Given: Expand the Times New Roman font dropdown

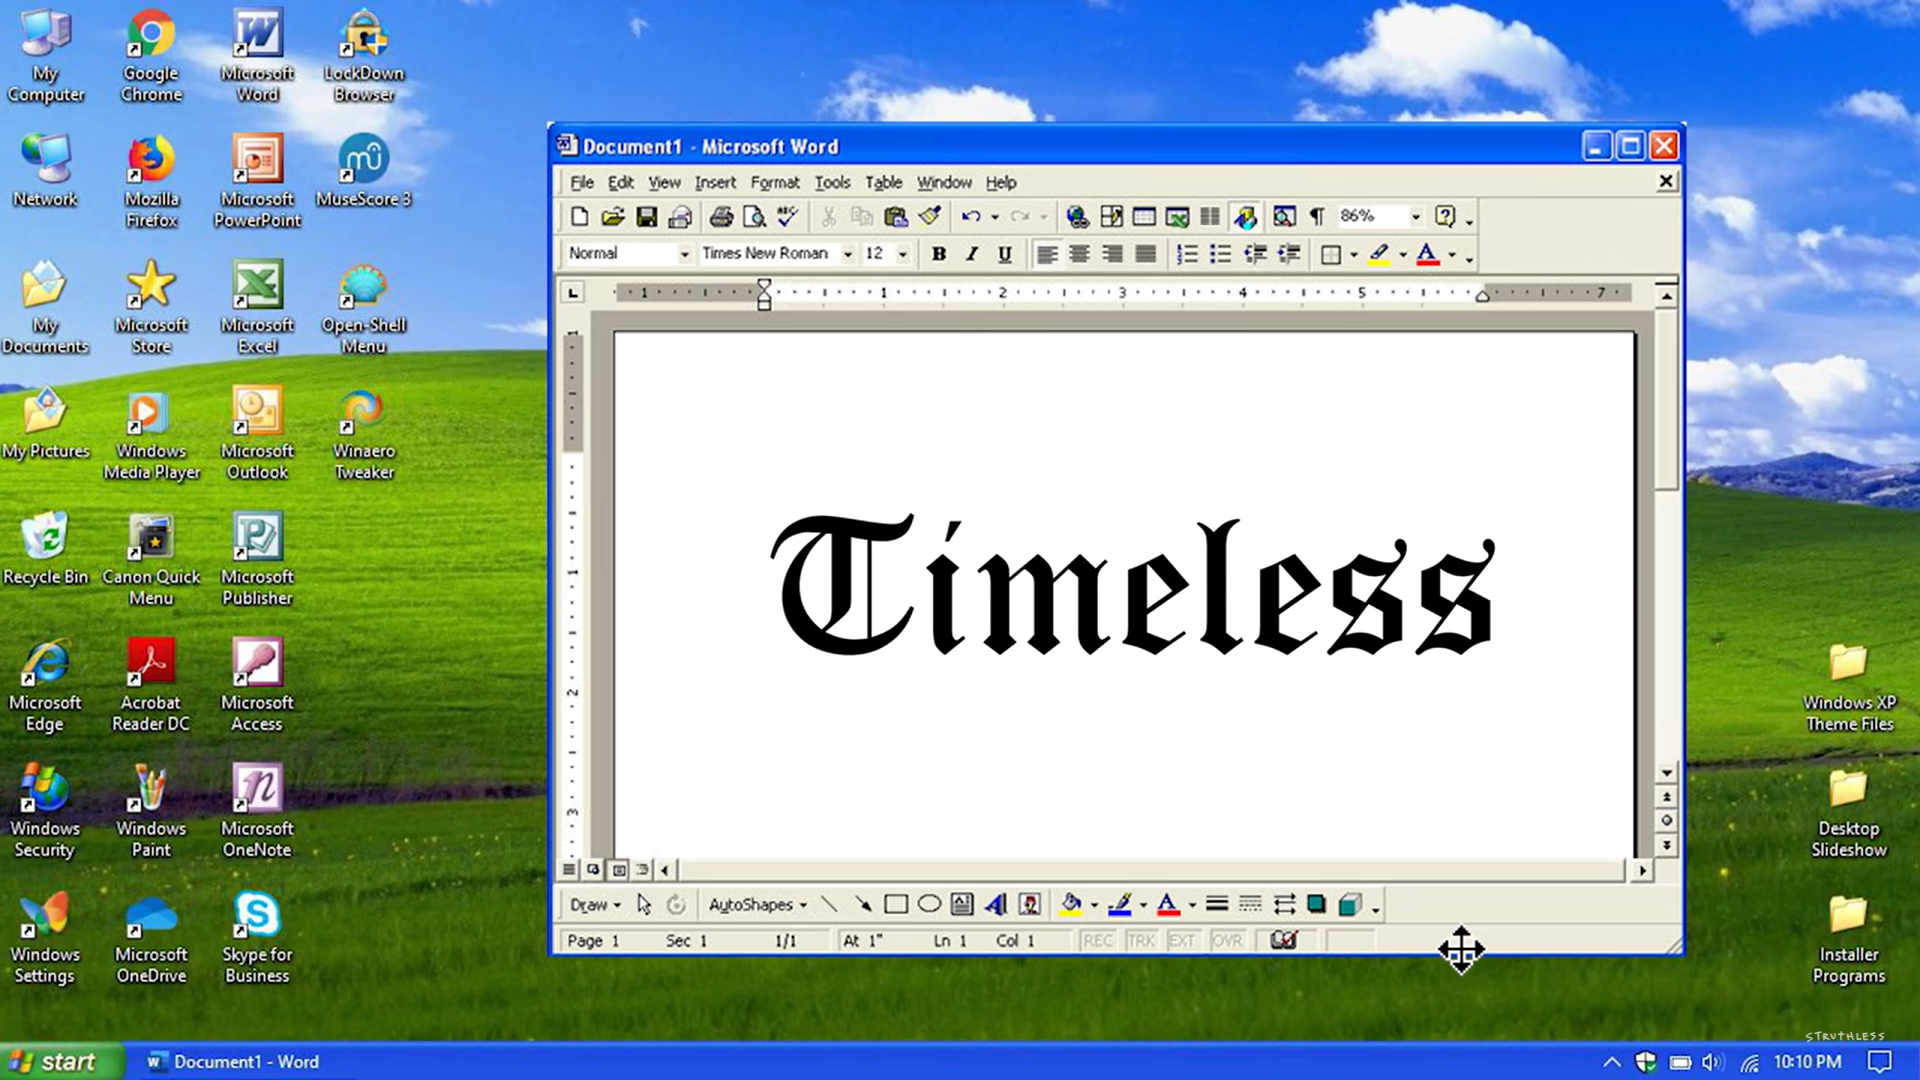Looking at the screenshot, I should point(847,254).
